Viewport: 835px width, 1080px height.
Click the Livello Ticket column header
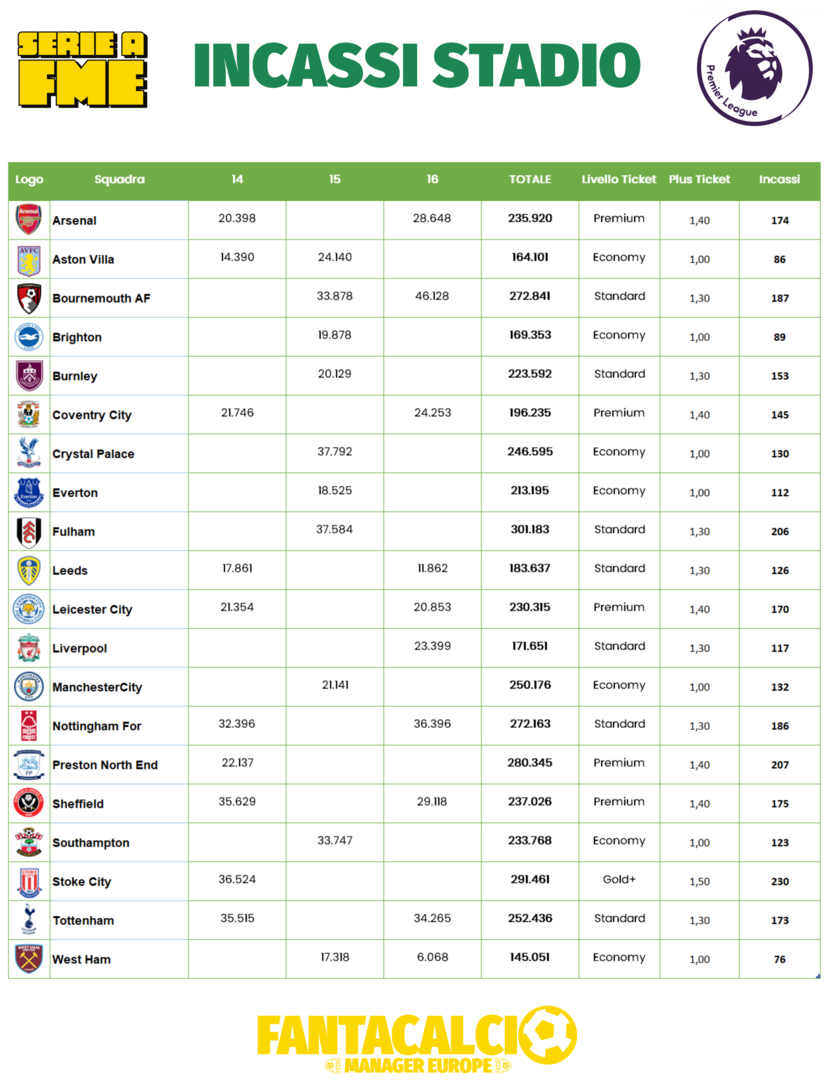click(619, 180)
